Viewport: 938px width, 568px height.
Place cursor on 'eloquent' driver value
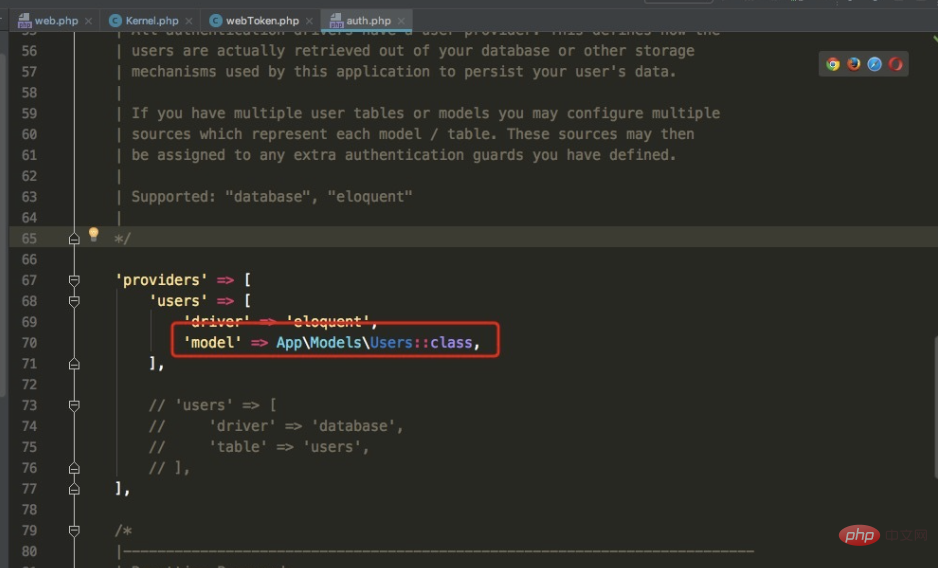pyautogui.click(x=328, y=322)
